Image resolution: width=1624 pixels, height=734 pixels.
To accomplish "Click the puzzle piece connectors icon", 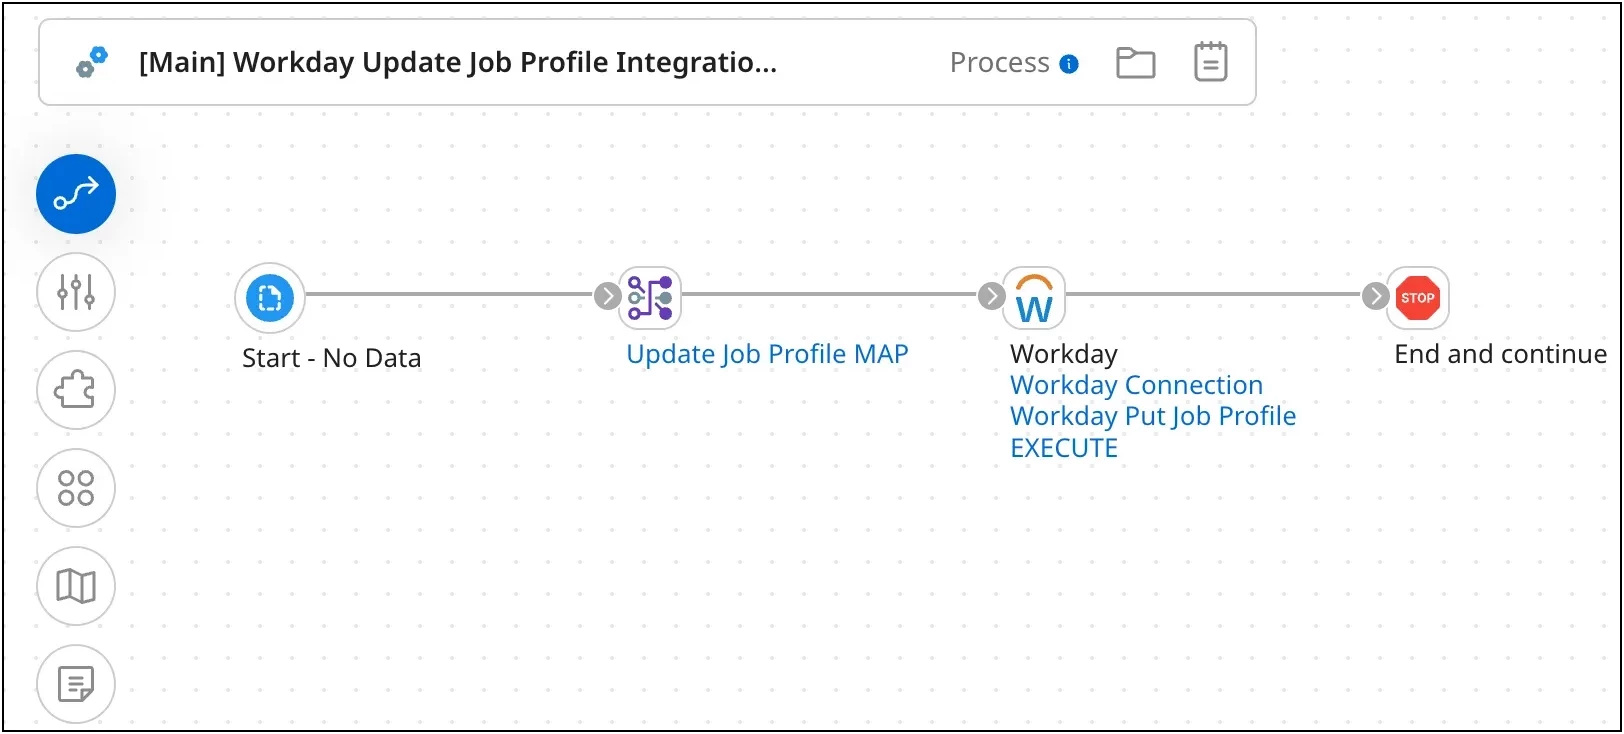I will tap(76, 390).
